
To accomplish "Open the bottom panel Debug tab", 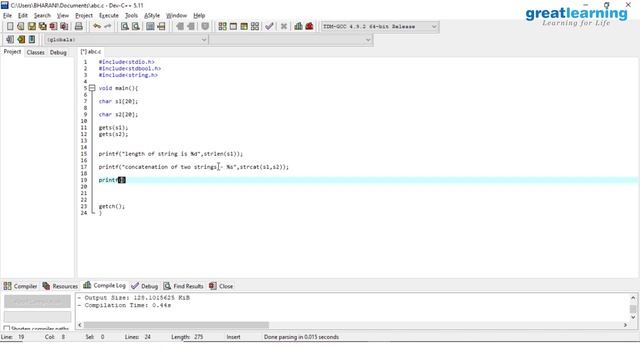I will (x=144, y=286).
